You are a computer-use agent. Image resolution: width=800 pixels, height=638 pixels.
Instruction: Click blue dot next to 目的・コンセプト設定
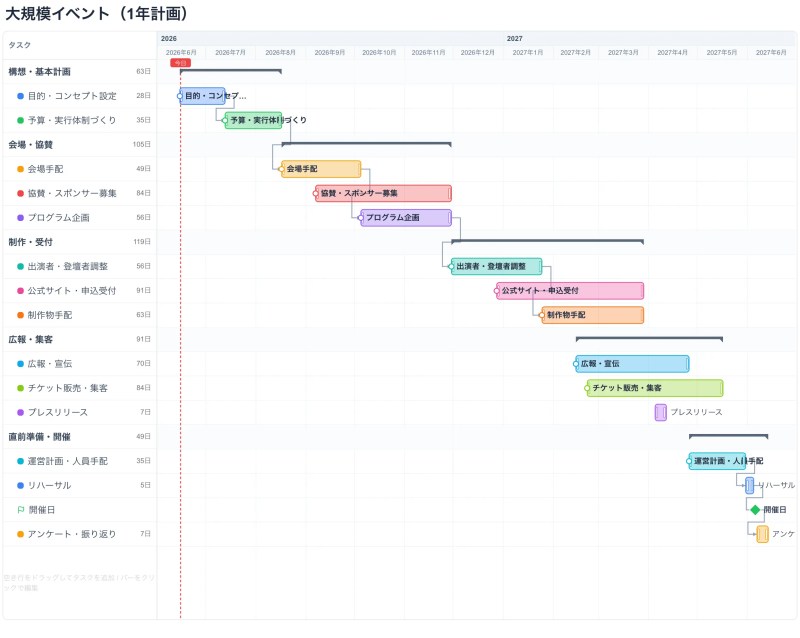[20, 96]
